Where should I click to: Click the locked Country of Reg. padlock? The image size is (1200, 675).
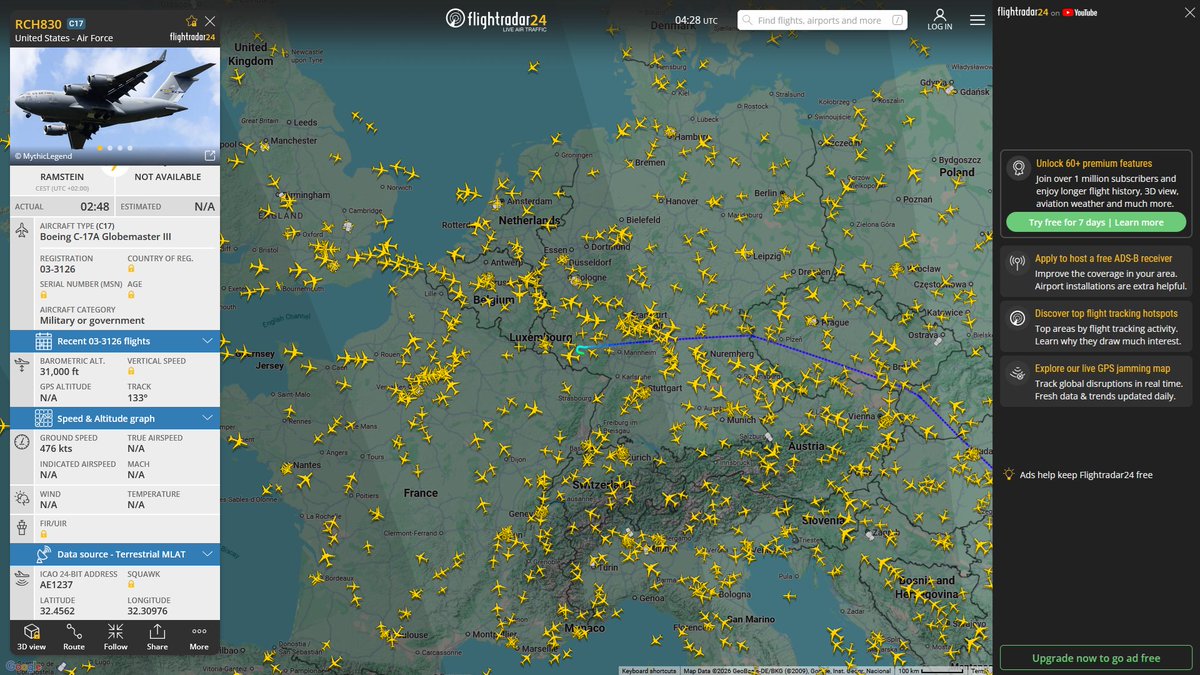(x=131, y=270)
